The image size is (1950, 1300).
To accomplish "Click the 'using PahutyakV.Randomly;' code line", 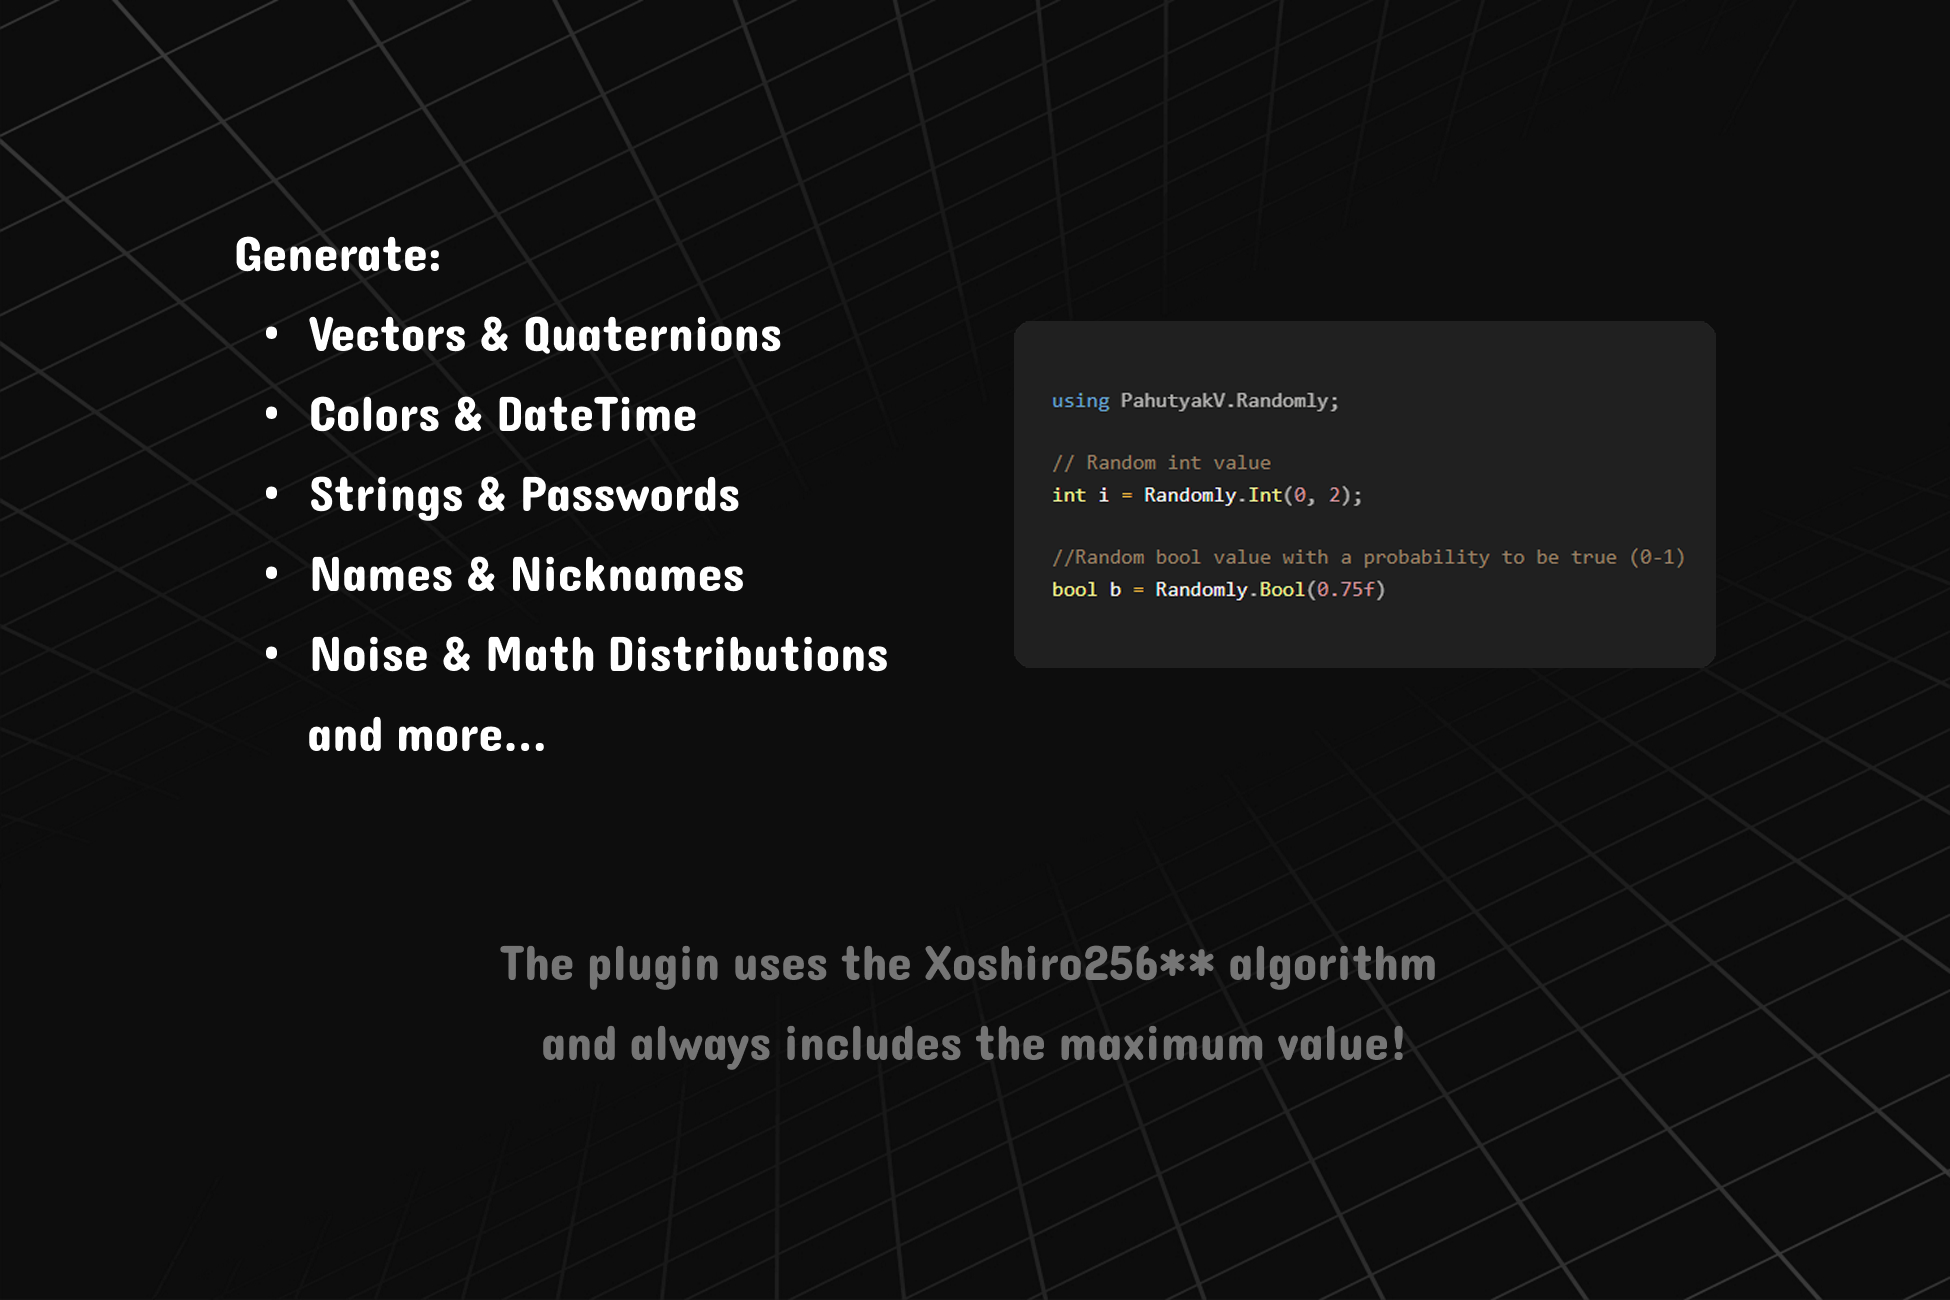I will point(1195,401).
